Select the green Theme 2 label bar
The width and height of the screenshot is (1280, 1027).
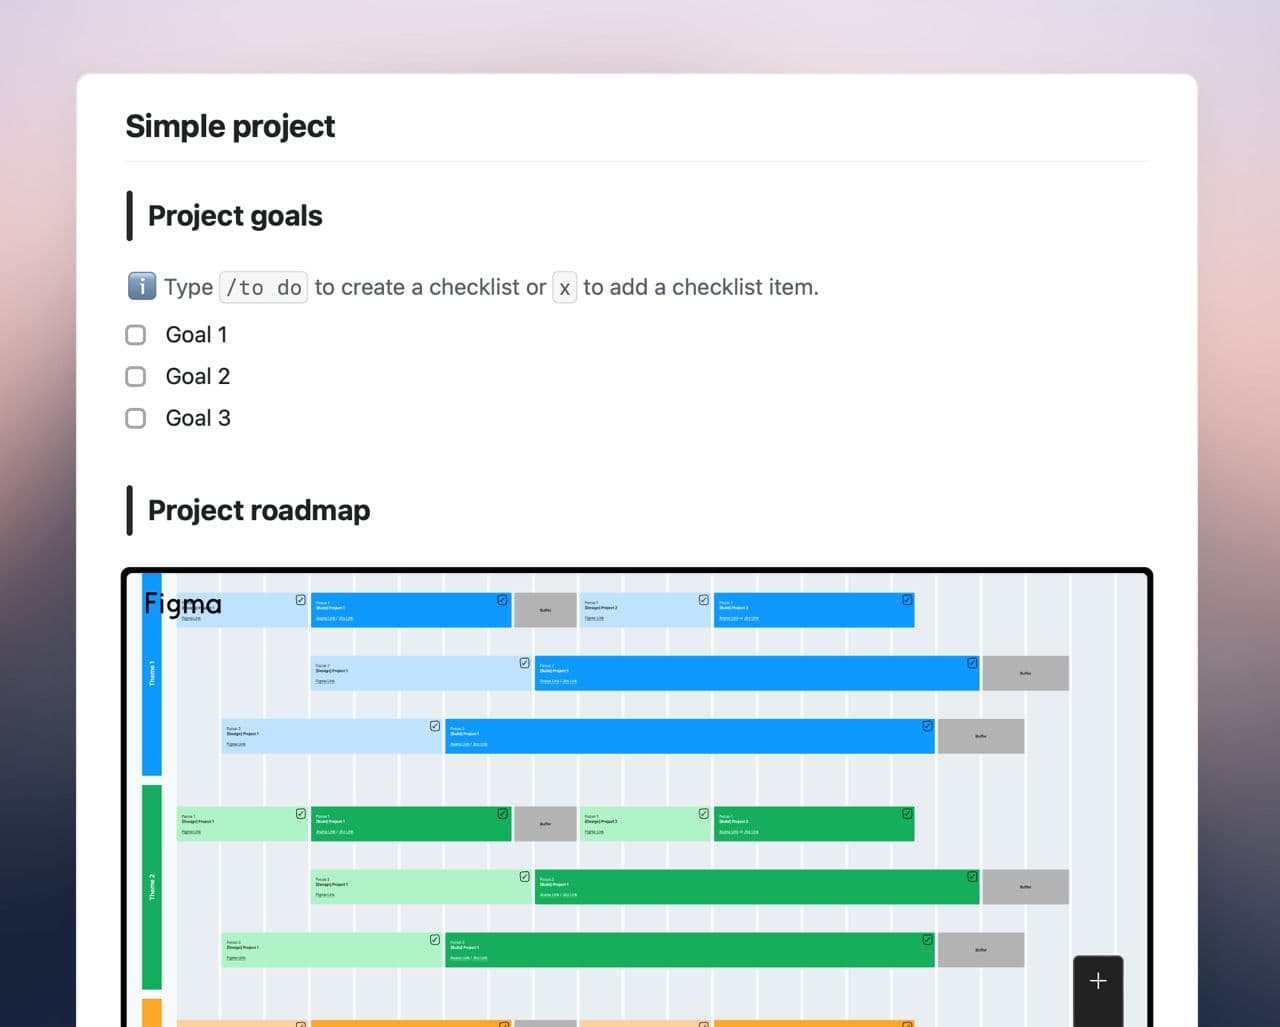click(152, 887)
